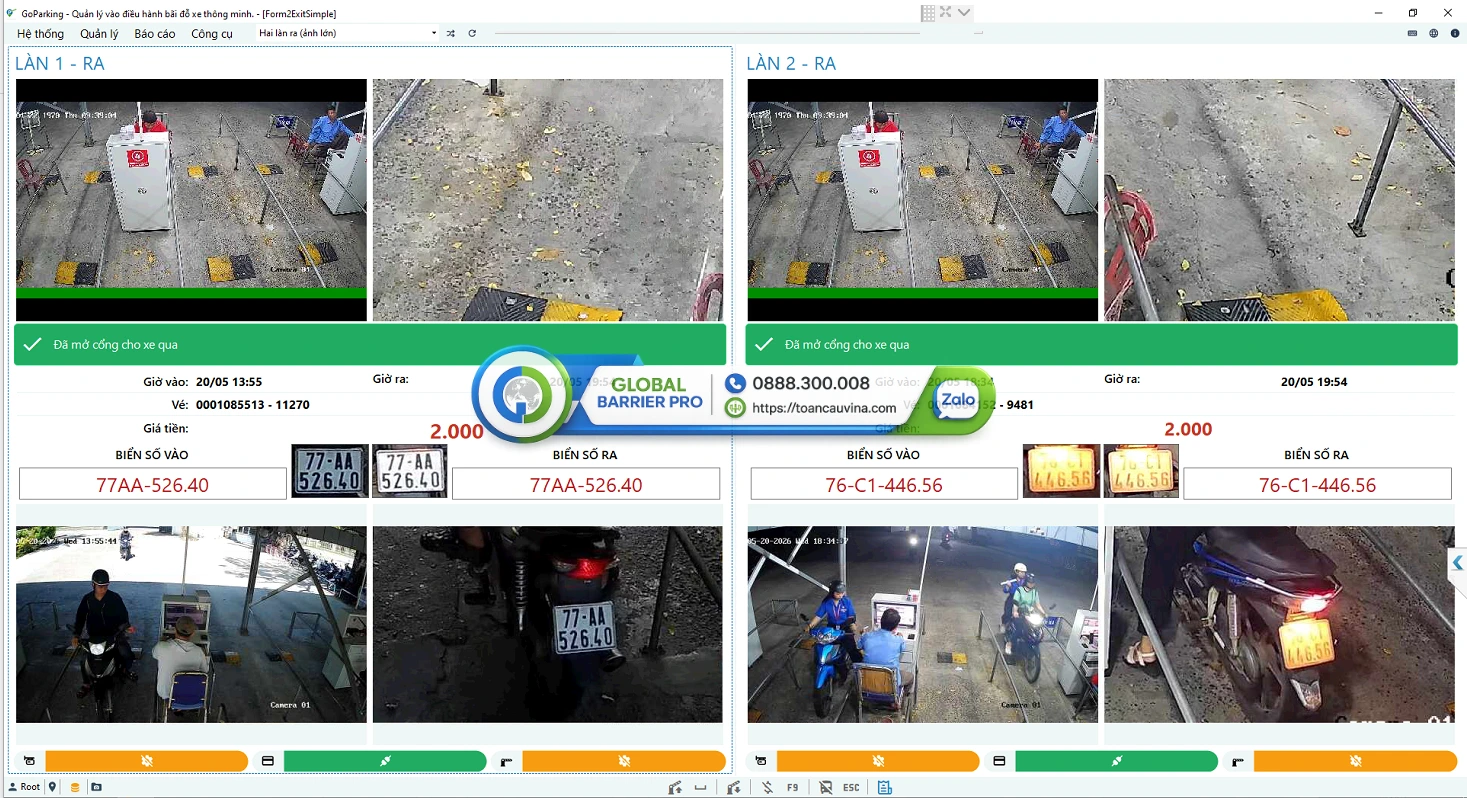Open Làn 2 exit yellow plate crop thumbnail

[x=1141, y=471]
